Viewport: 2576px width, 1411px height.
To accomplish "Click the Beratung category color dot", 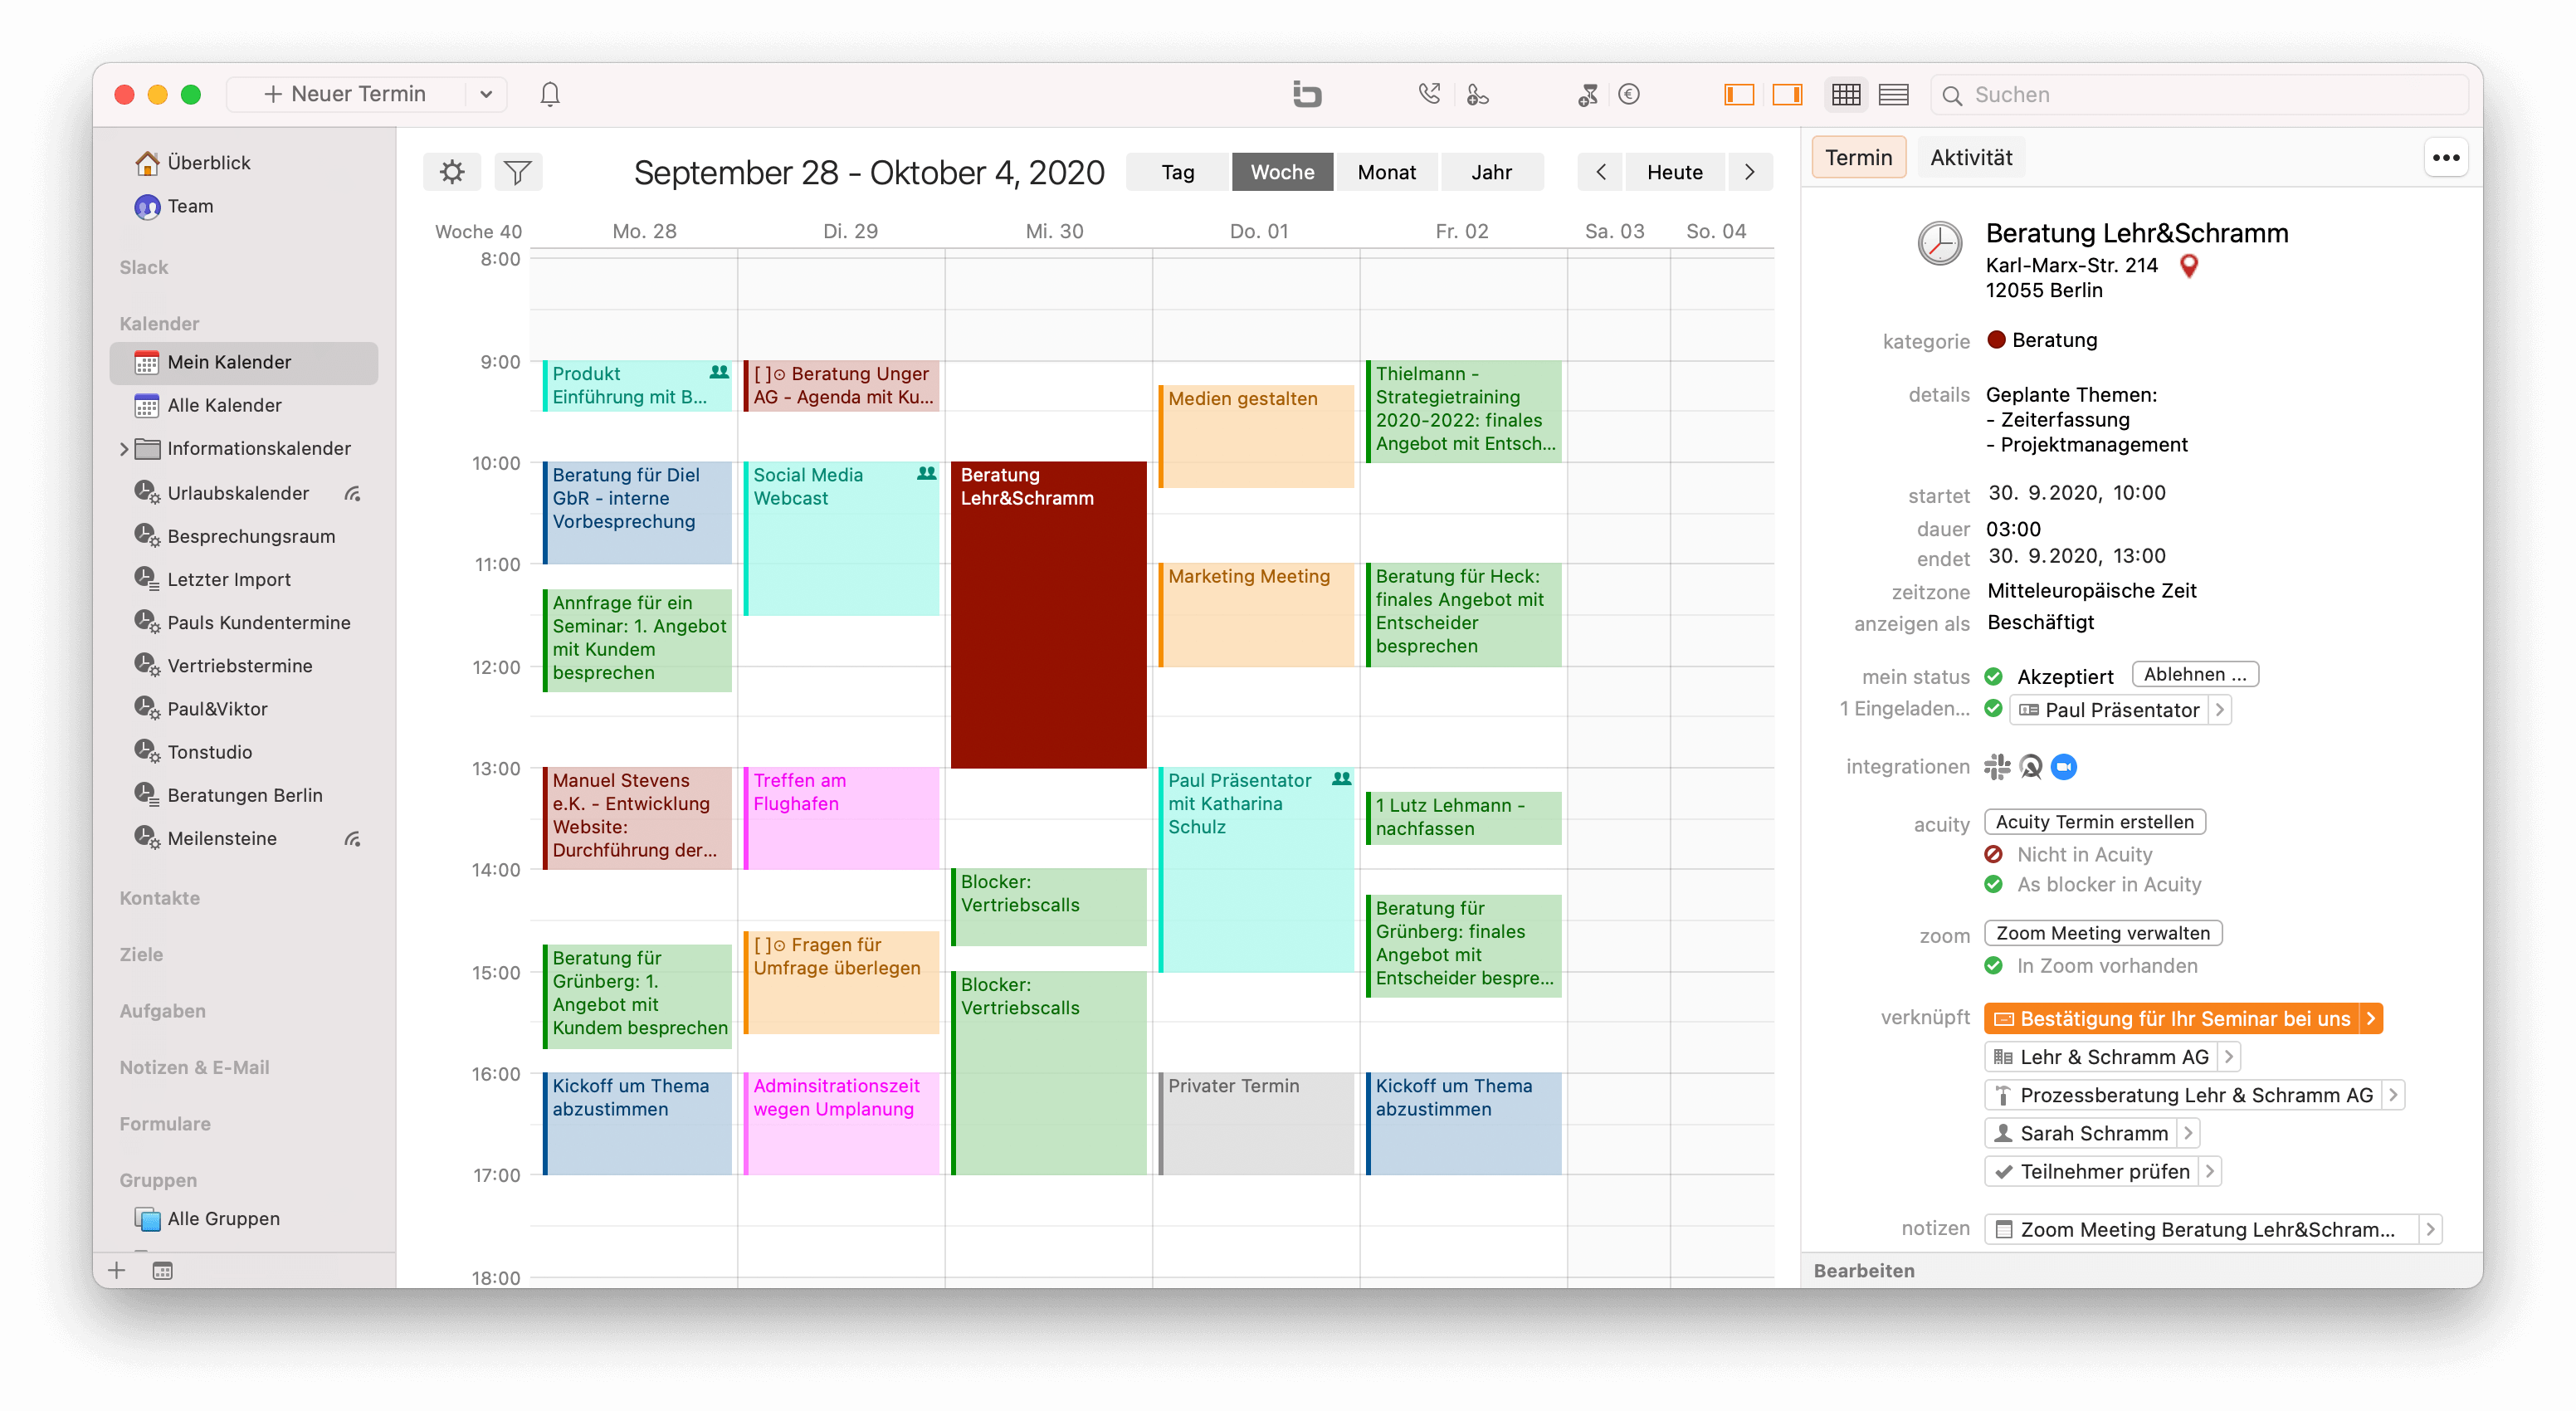I will (1996, 340).
